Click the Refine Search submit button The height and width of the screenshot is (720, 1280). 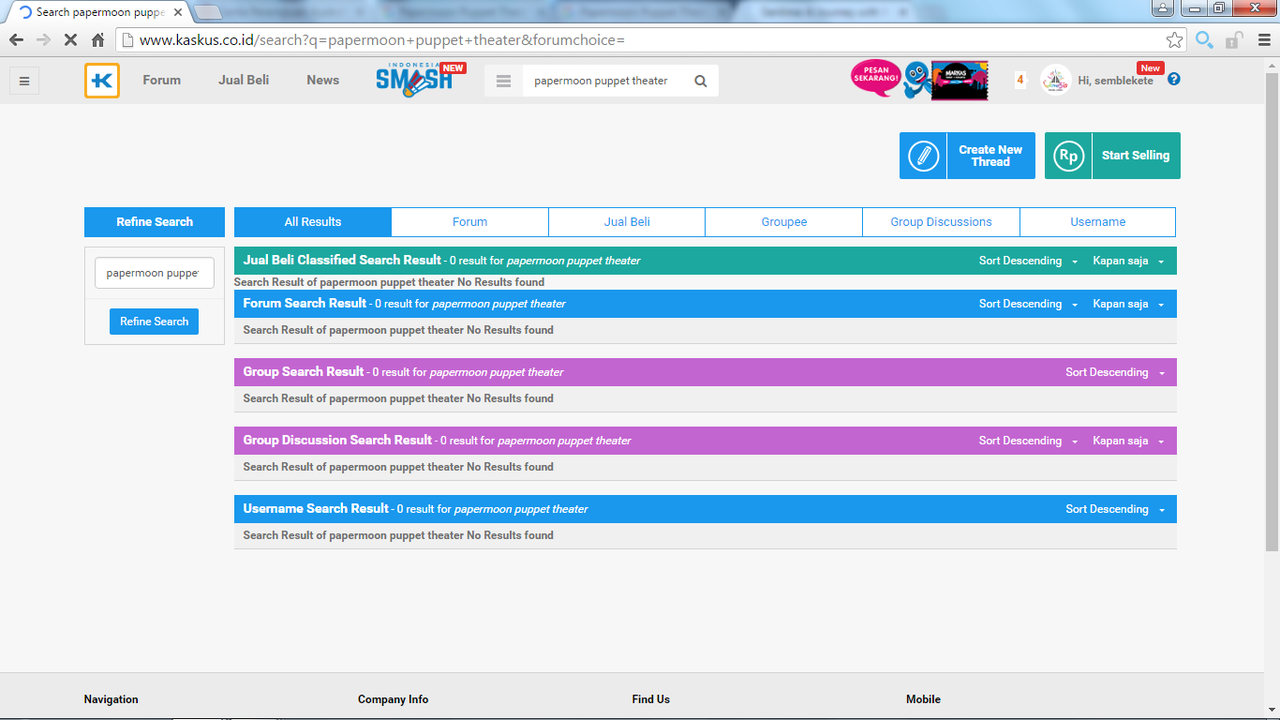tap(154, 321)
